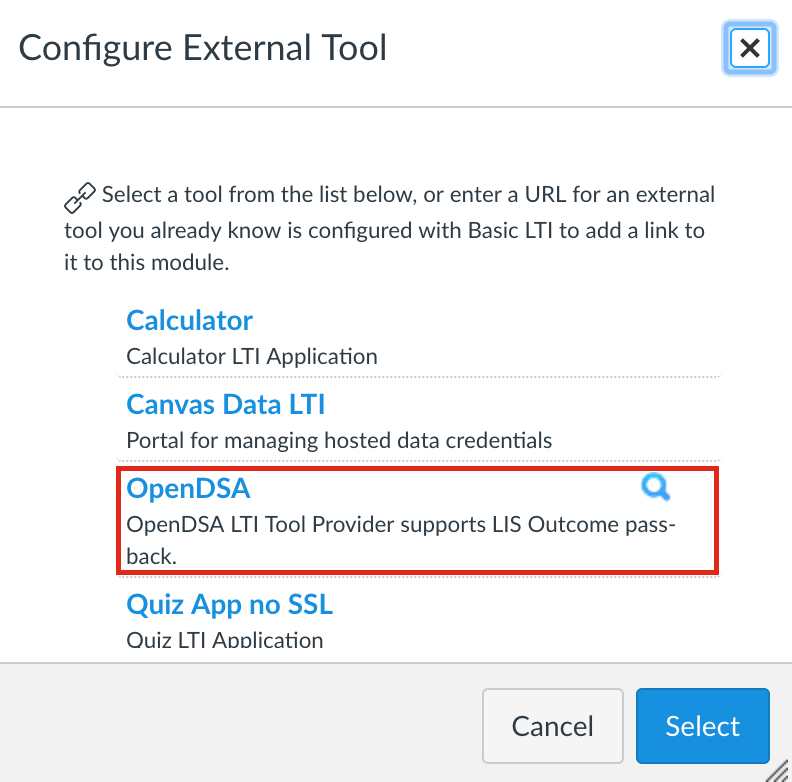The width and height of the screenshot is (792, 782).
Task: Click the Cancel button
Action: [553, 726]
